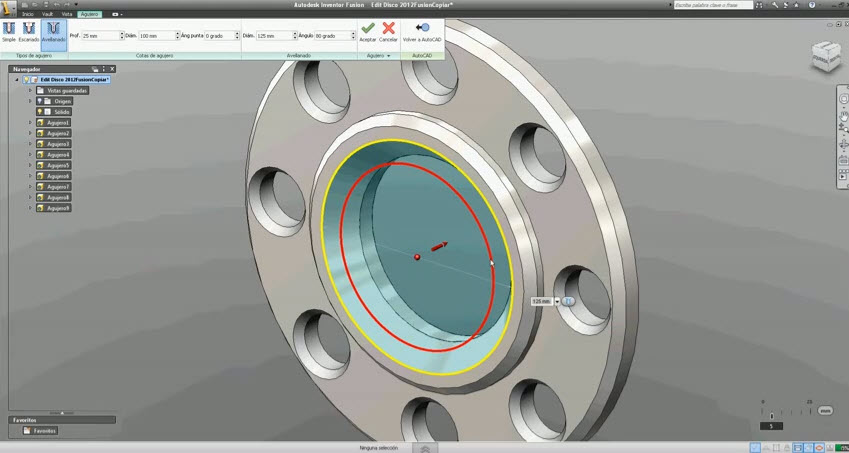
Task: Click the save icon in quick access toolbar
Action: 44,5
